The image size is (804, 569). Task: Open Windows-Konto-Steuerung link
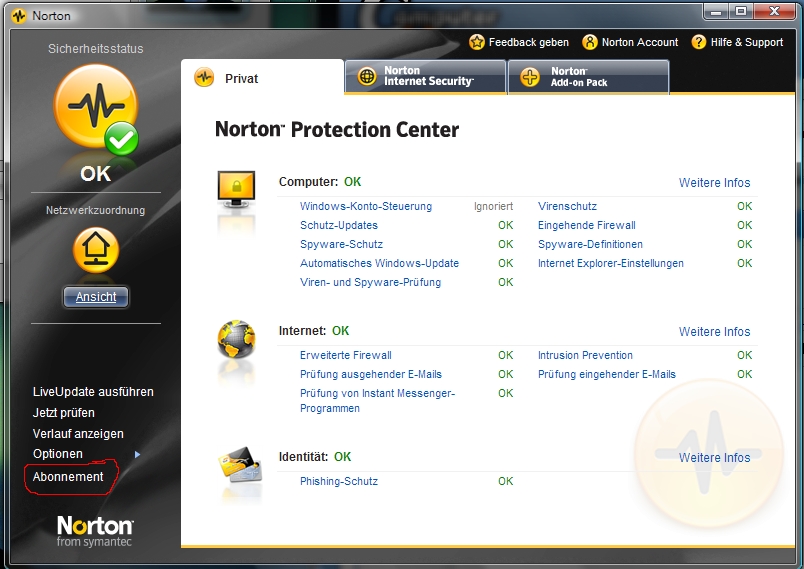pyautogui.click(x=366, y=206)
